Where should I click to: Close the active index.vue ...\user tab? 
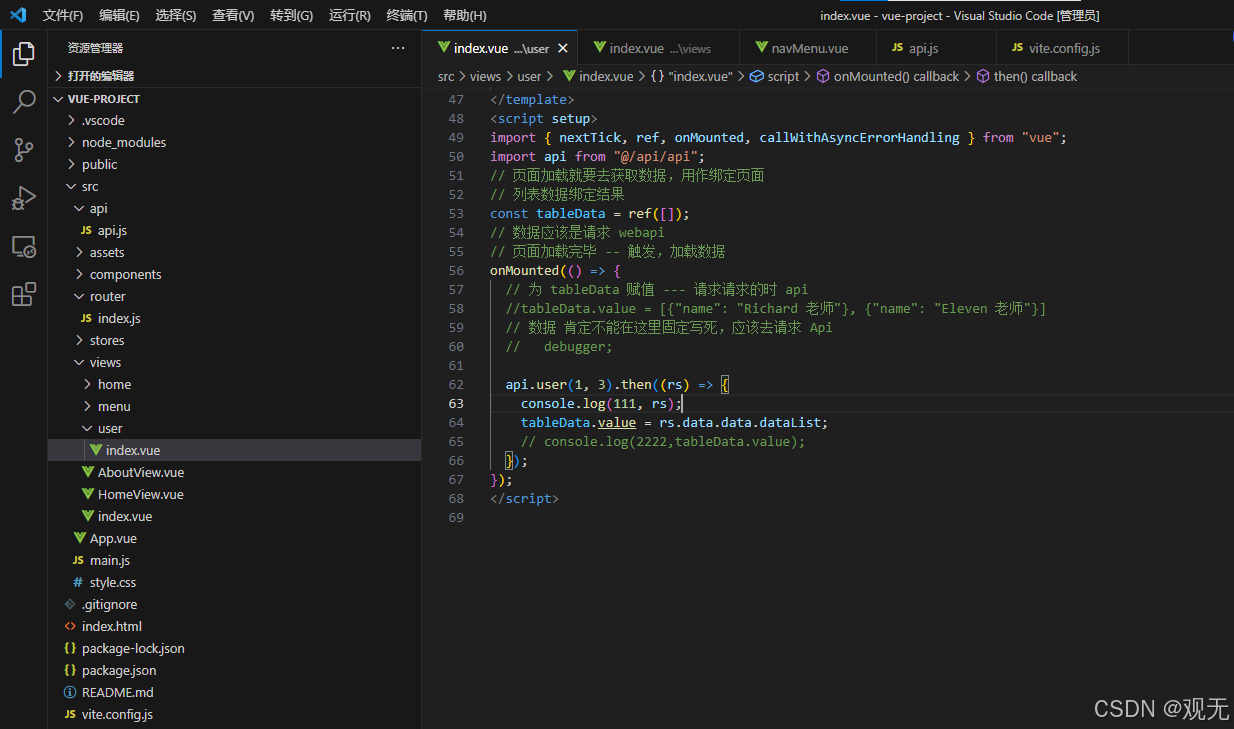[x=563, y=48]
